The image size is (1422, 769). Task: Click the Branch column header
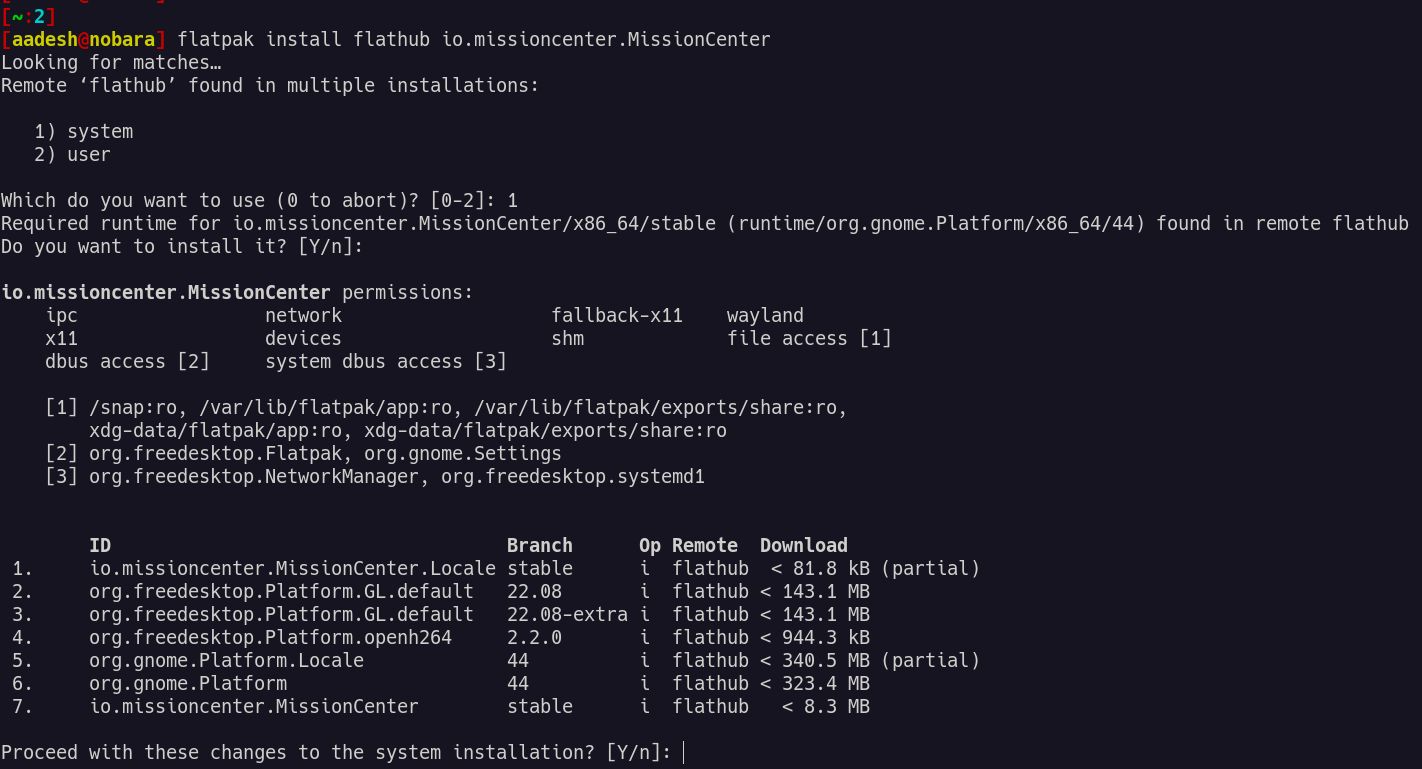point(540,545)
